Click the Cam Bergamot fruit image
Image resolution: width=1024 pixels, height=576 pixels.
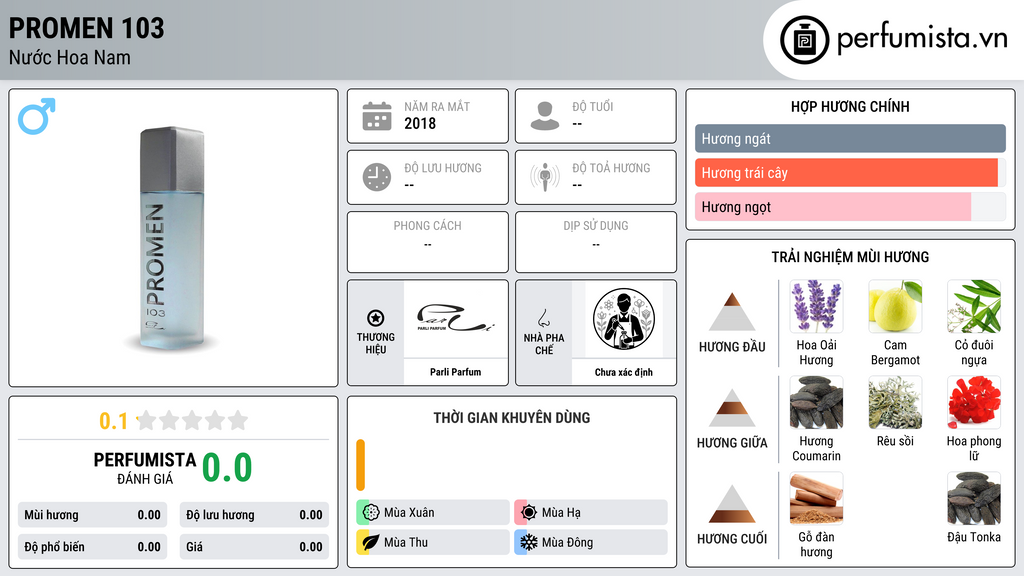895,306
